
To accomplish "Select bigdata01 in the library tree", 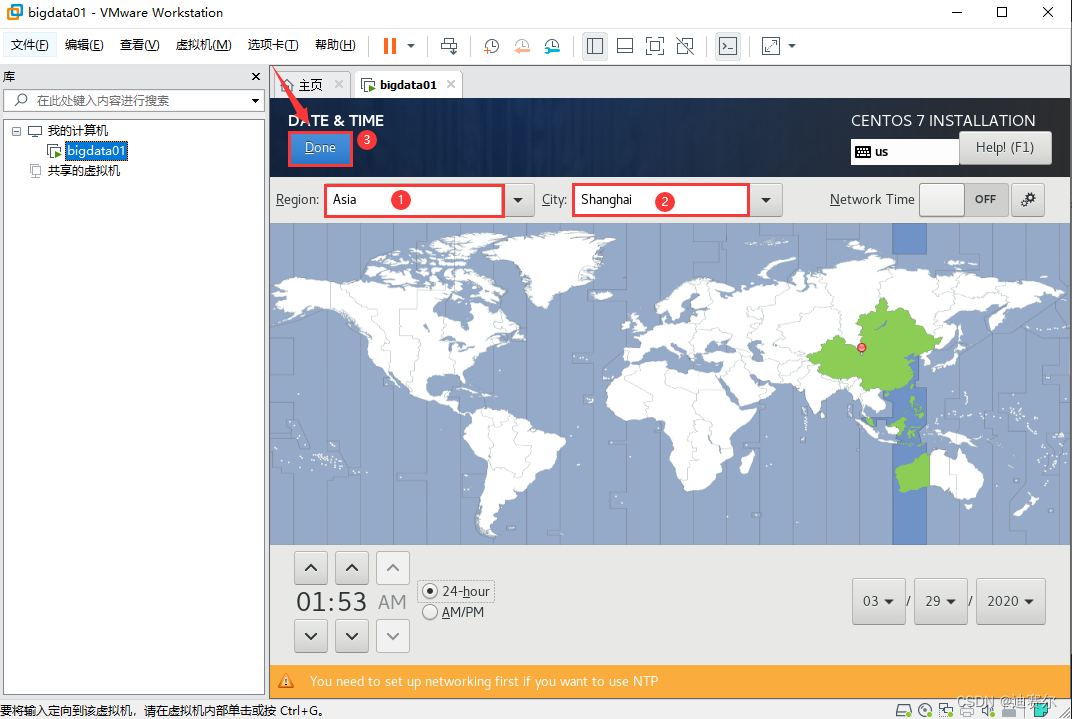I will [x=96, y=150].
